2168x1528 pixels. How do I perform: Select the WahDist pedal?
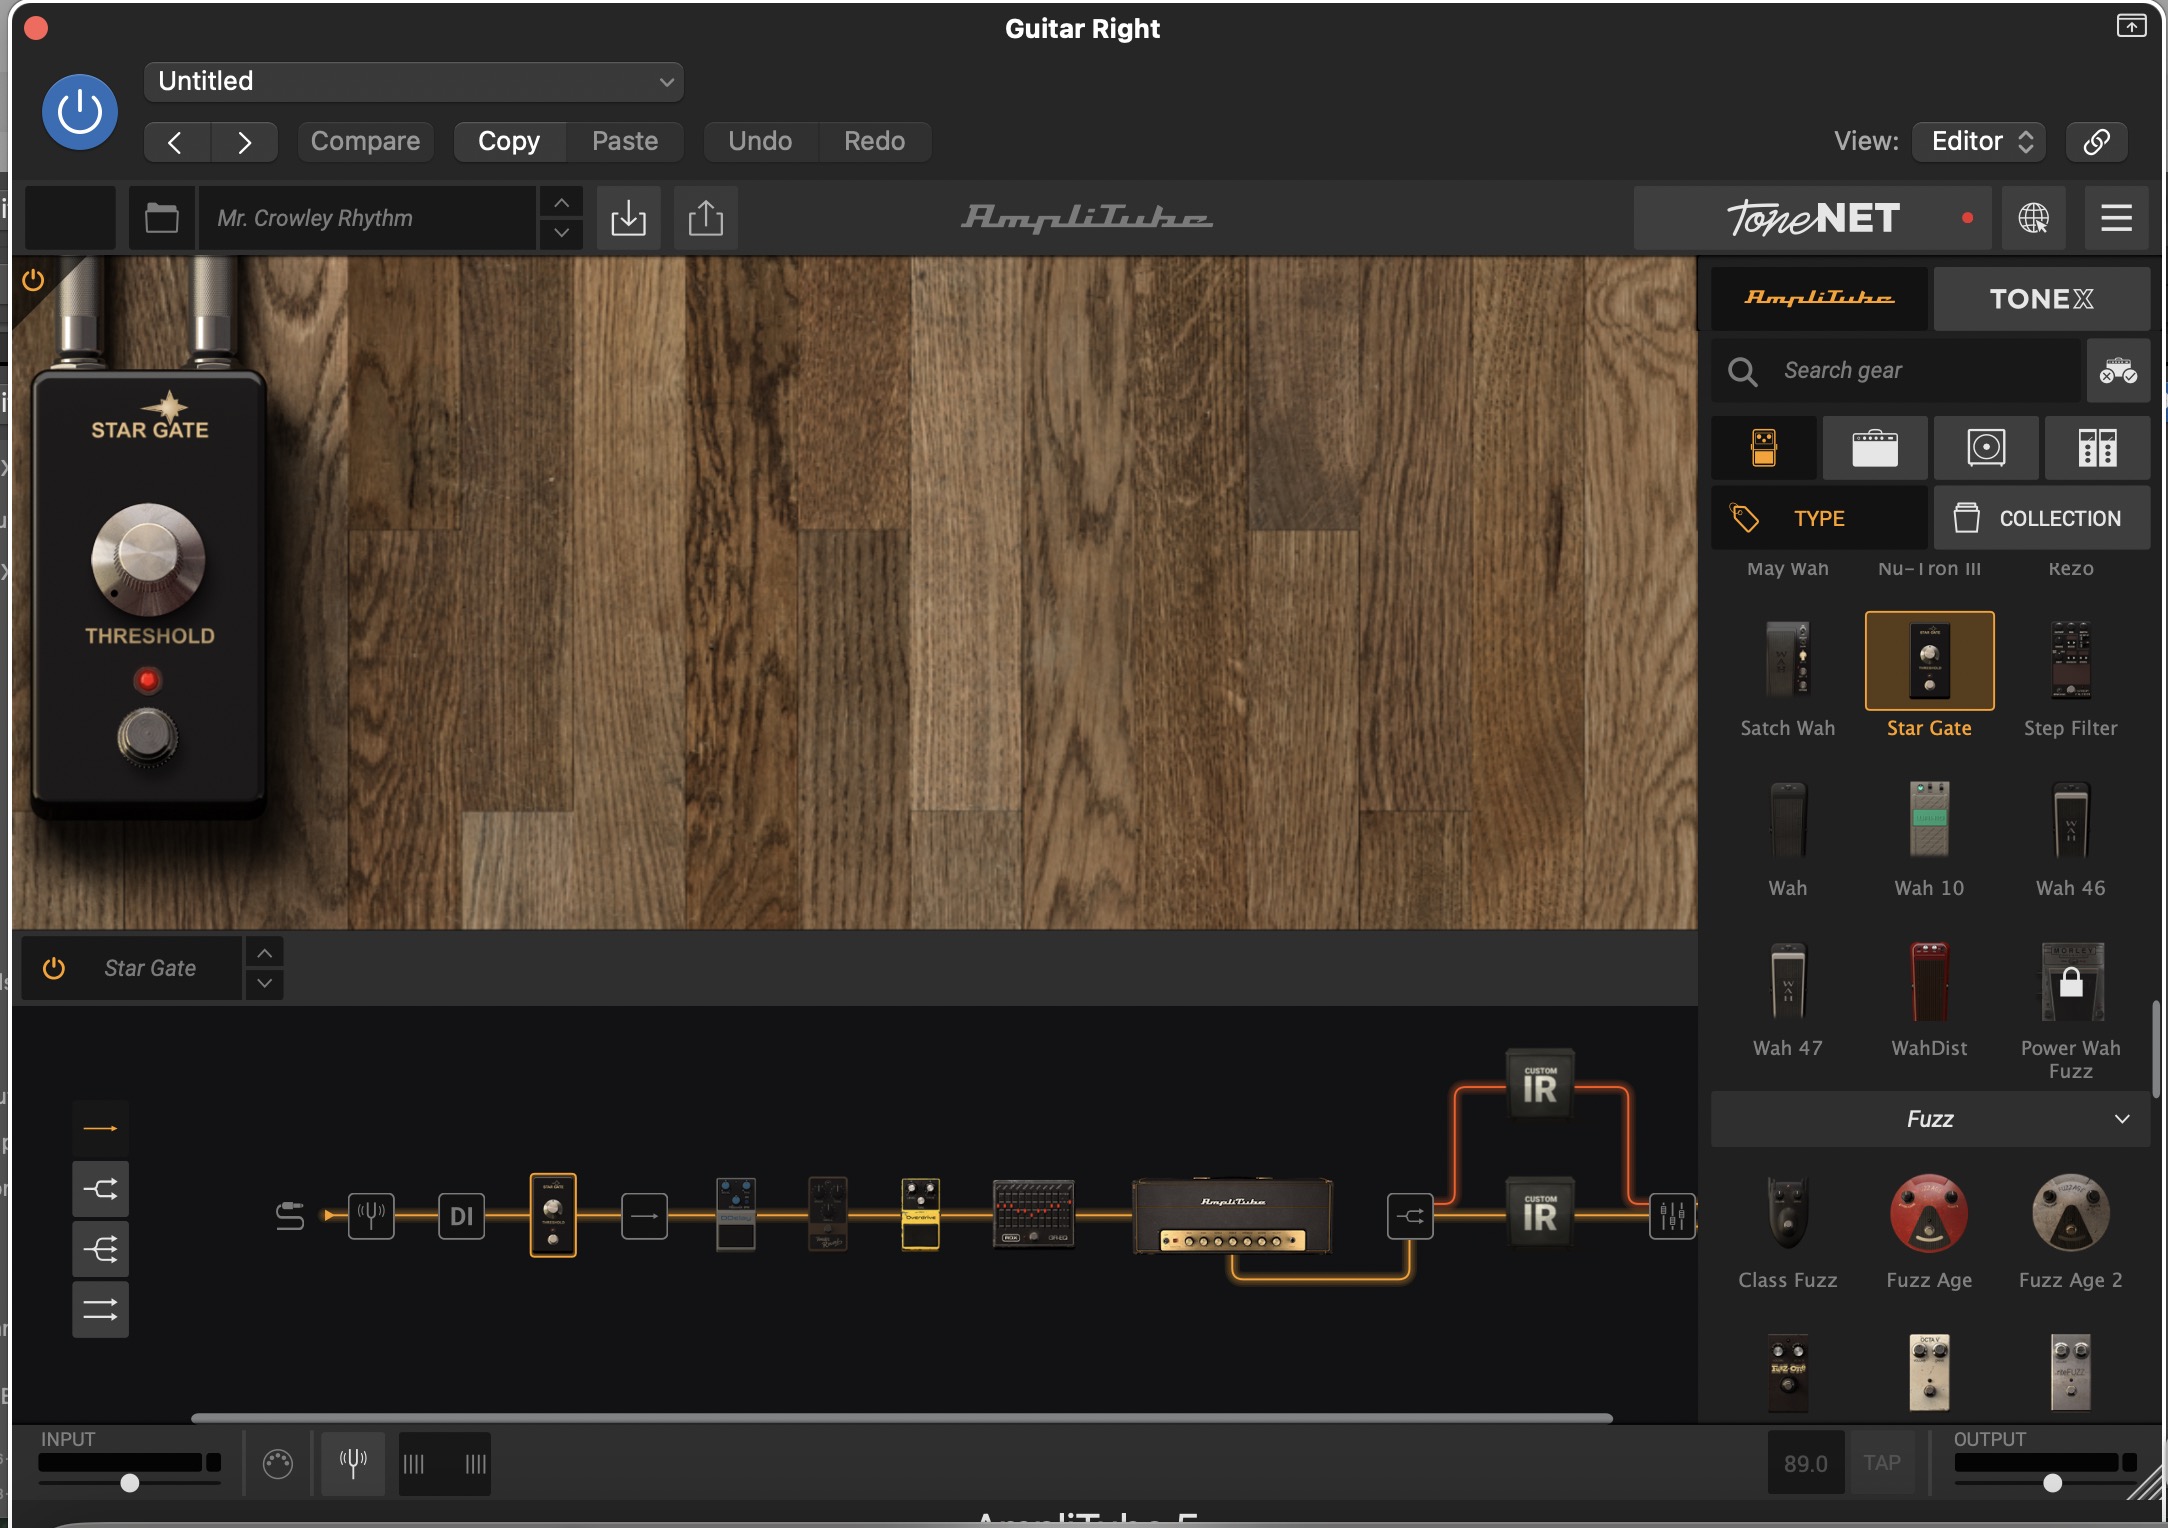coord(1929,998)
